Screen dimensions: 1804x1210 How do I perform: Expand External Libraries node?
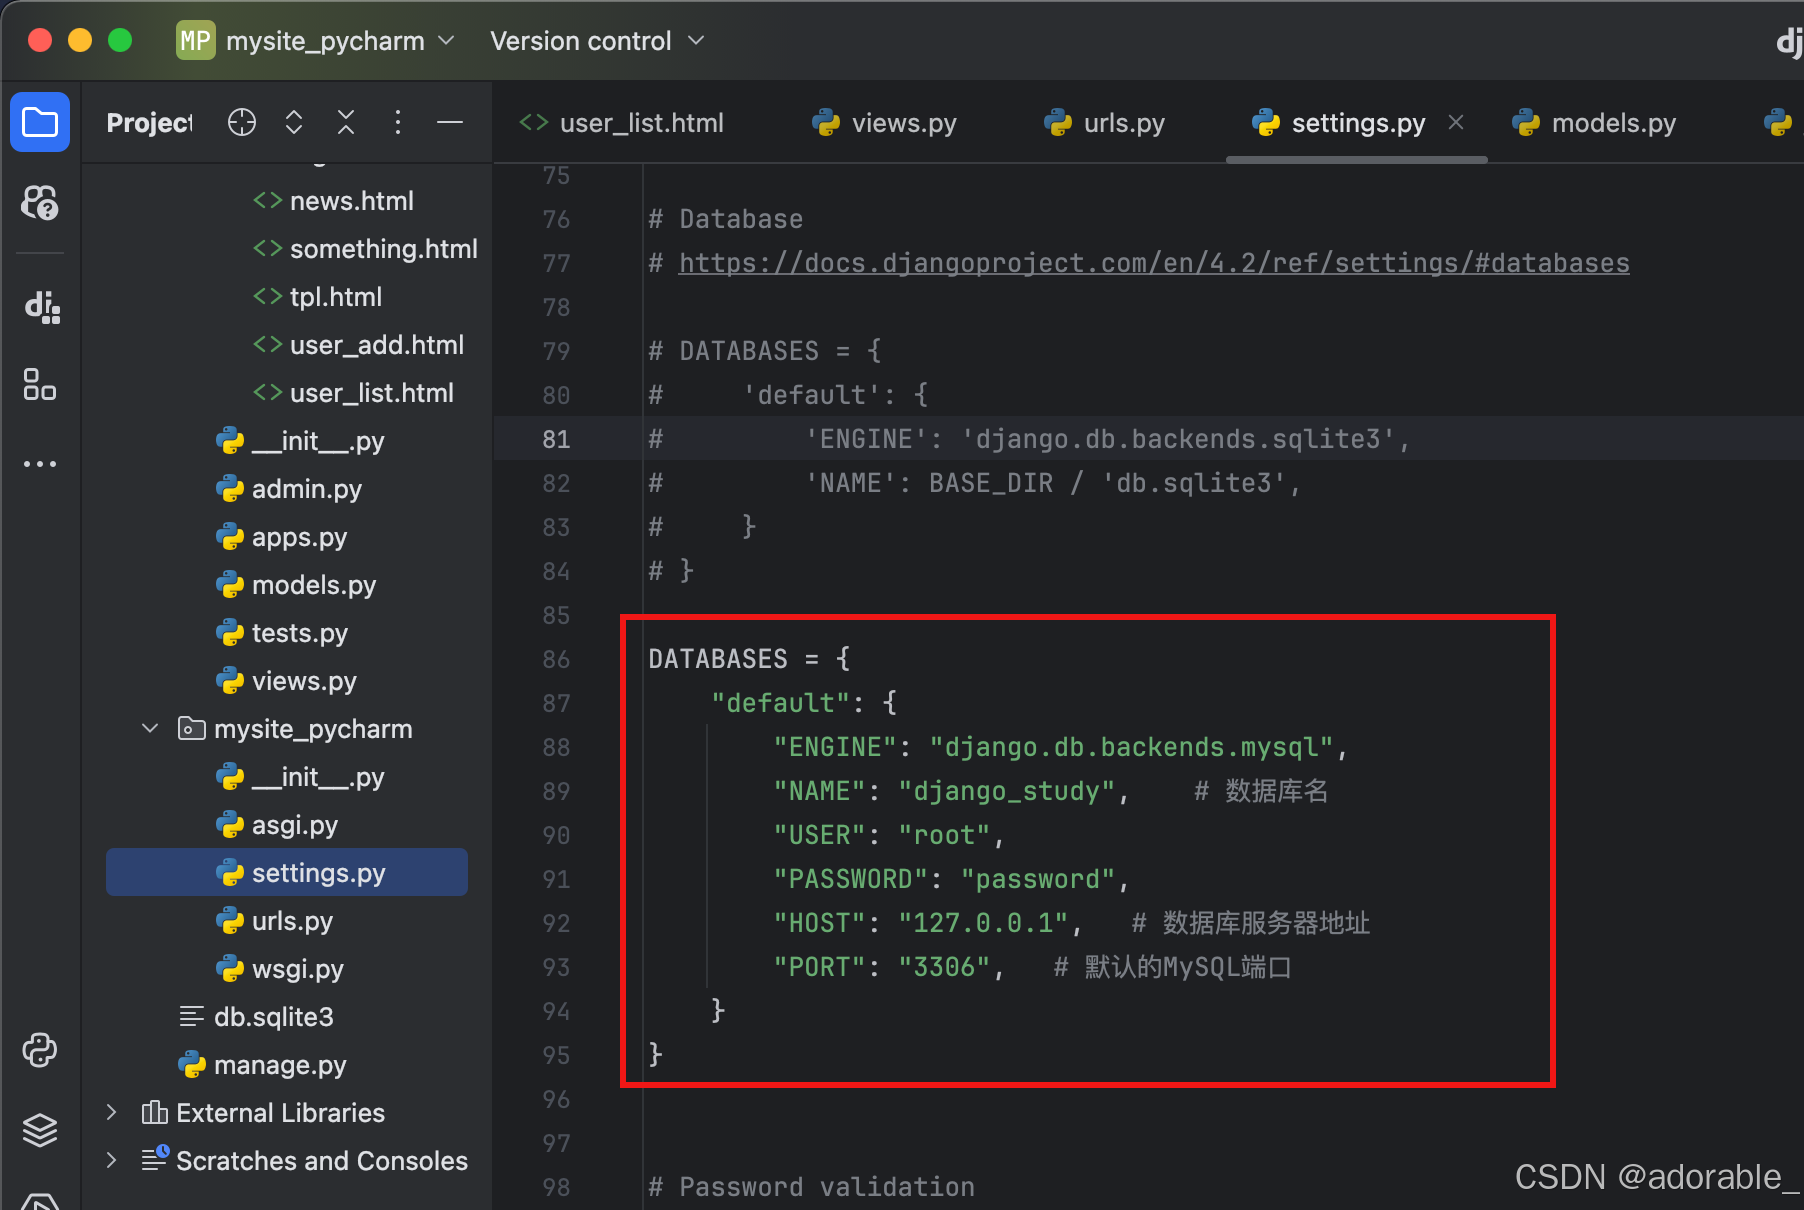point(112,1112)
